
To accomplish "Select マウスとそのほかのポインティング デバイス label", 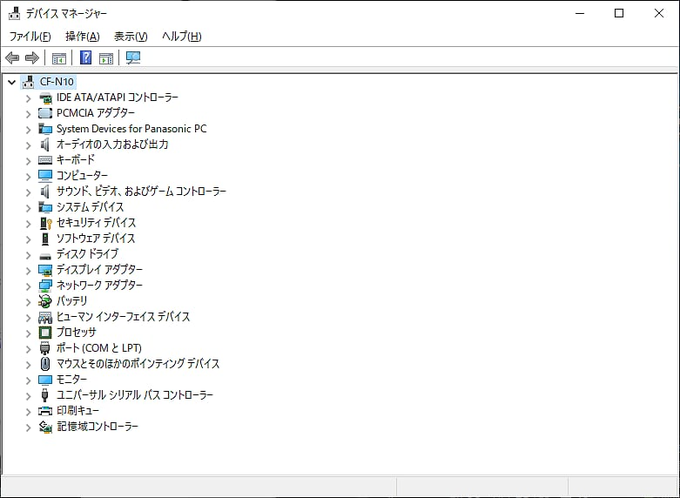I will point(138,364).
